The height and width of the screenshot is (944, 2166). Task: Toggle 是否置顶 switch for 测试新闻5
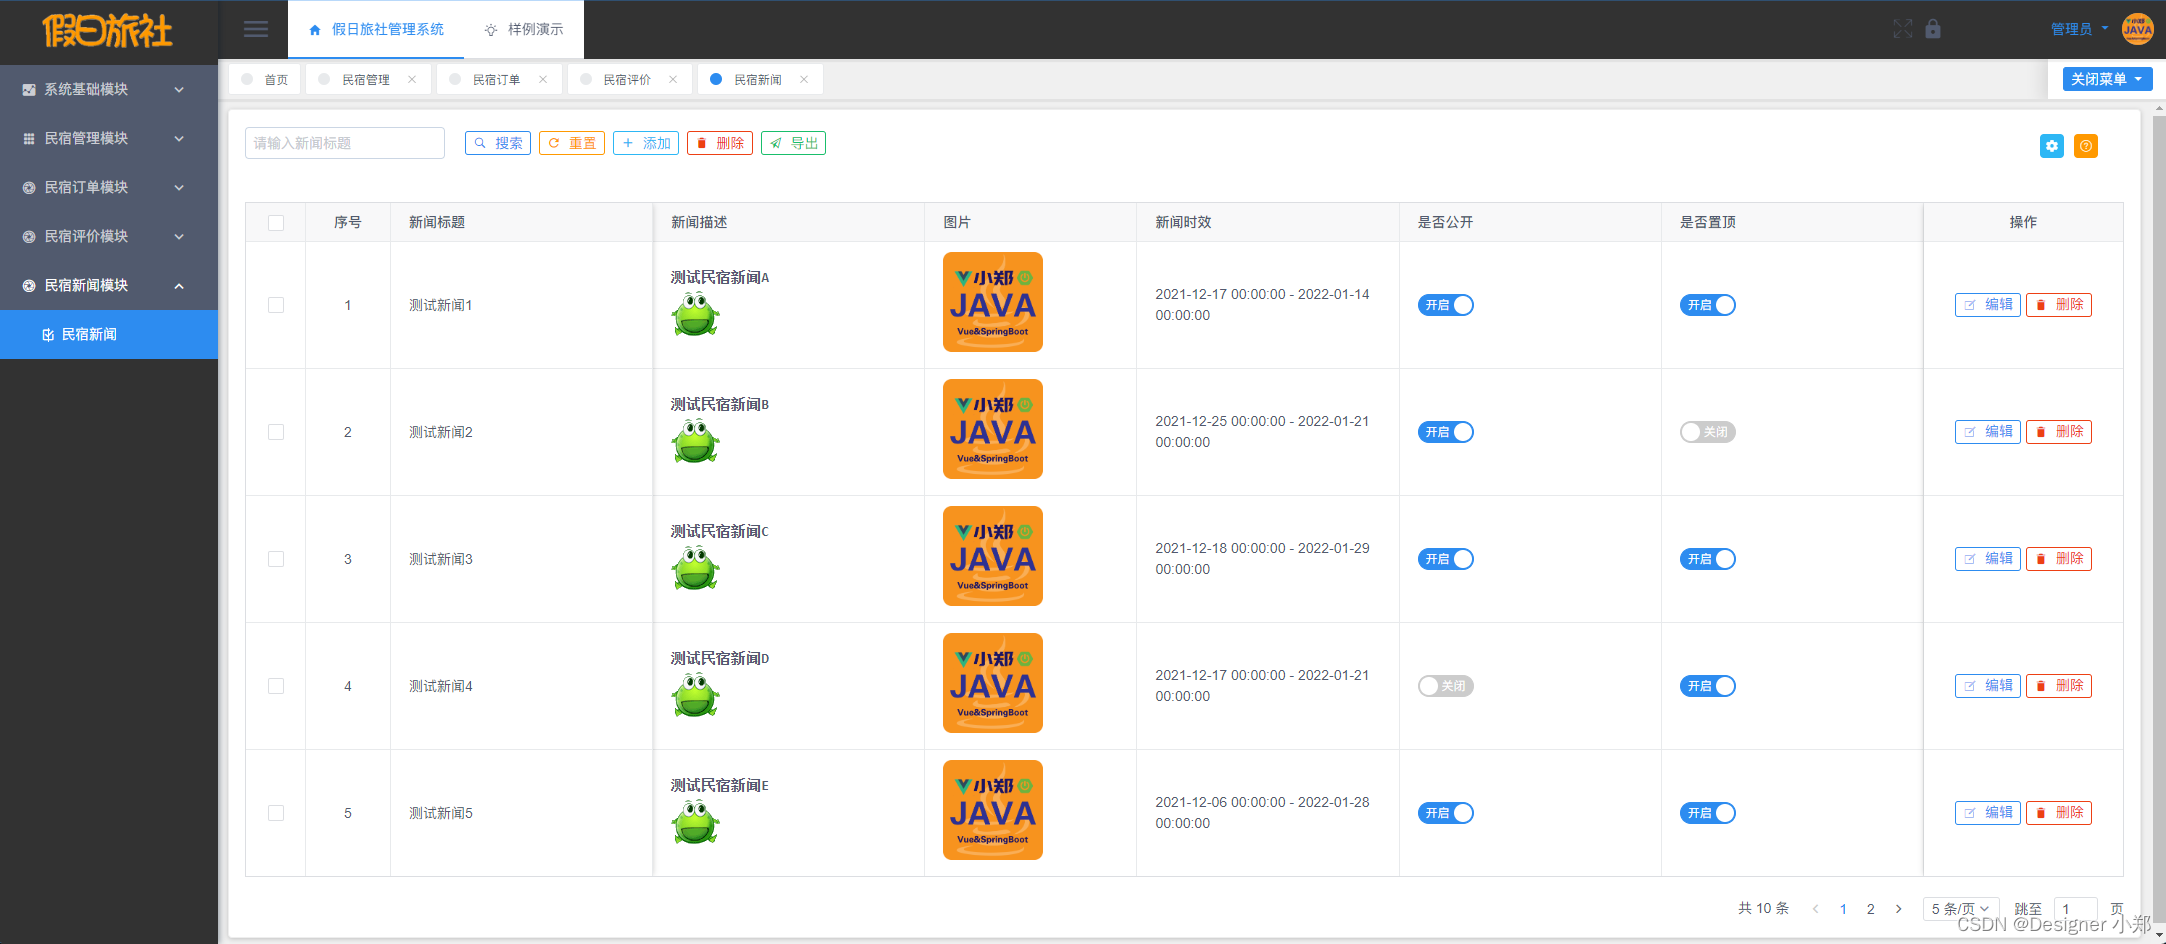(x=1708, y=813)
